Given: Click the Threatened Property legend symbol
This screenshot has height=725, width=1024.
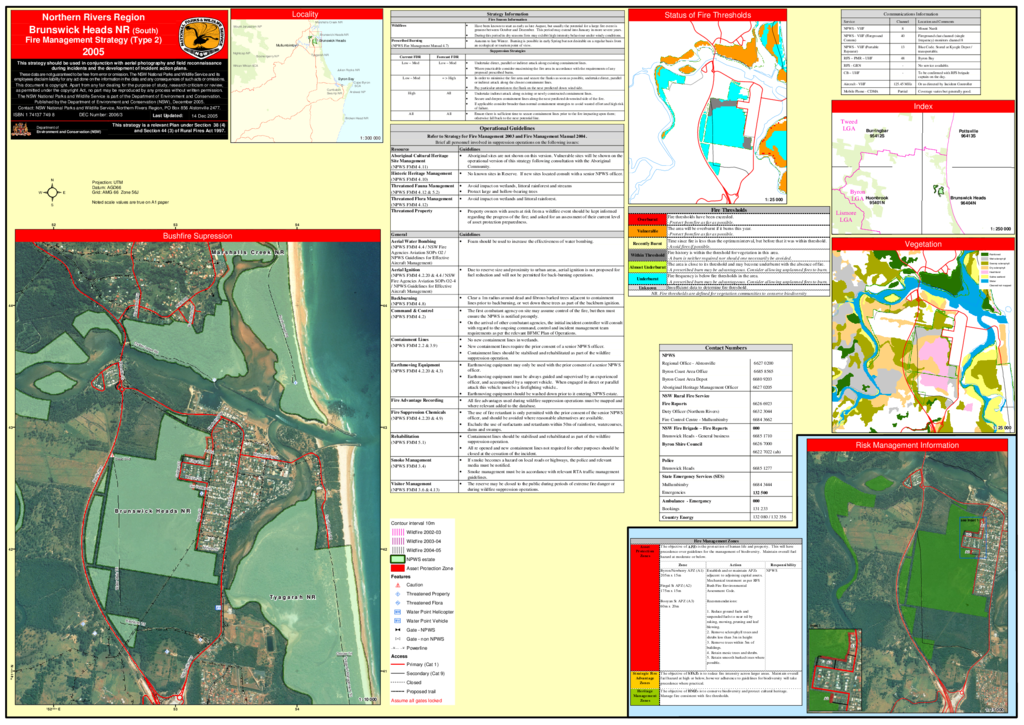Looking at the screenshot, I should point(398,594).
